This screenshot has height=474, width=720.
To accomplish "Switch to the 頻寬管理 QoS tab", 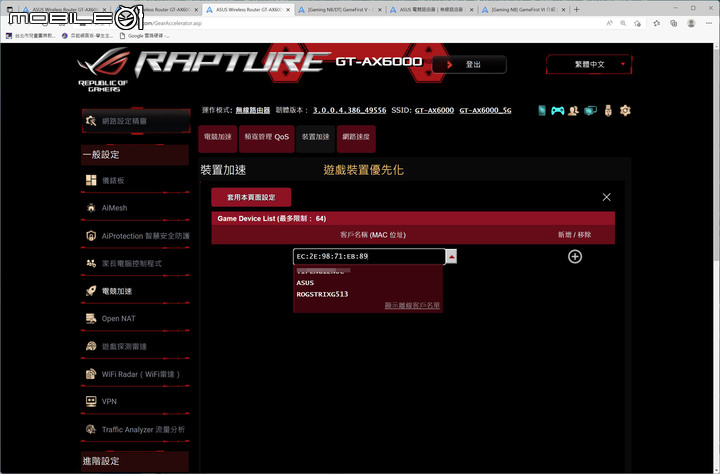I will [x=266, y=137].
